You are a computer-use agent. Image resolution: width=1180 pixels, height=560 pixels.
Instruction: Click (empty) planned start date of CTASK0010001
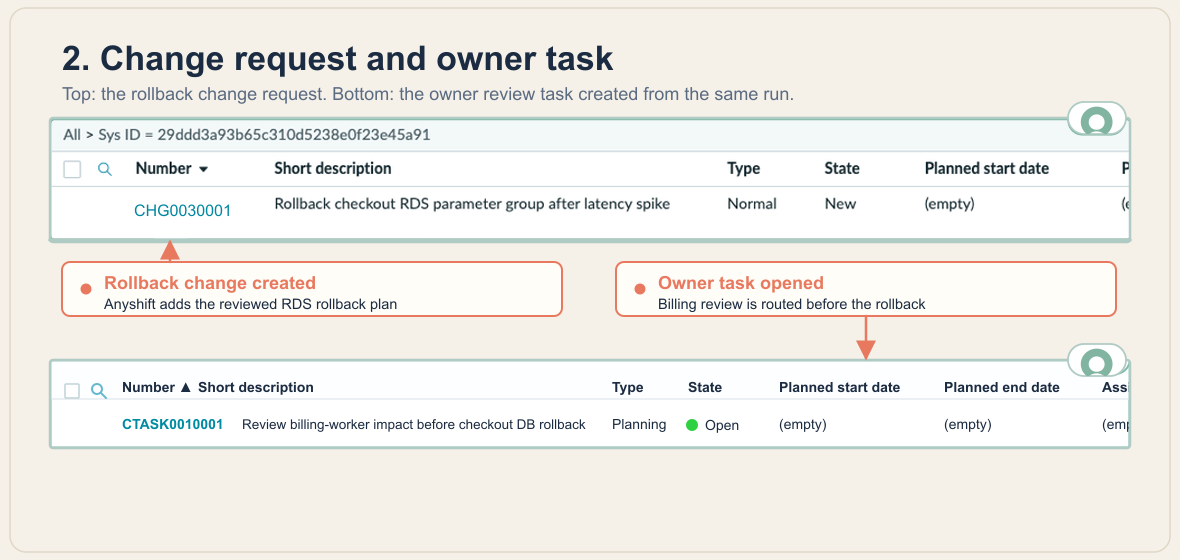click(x=803, y=425)
